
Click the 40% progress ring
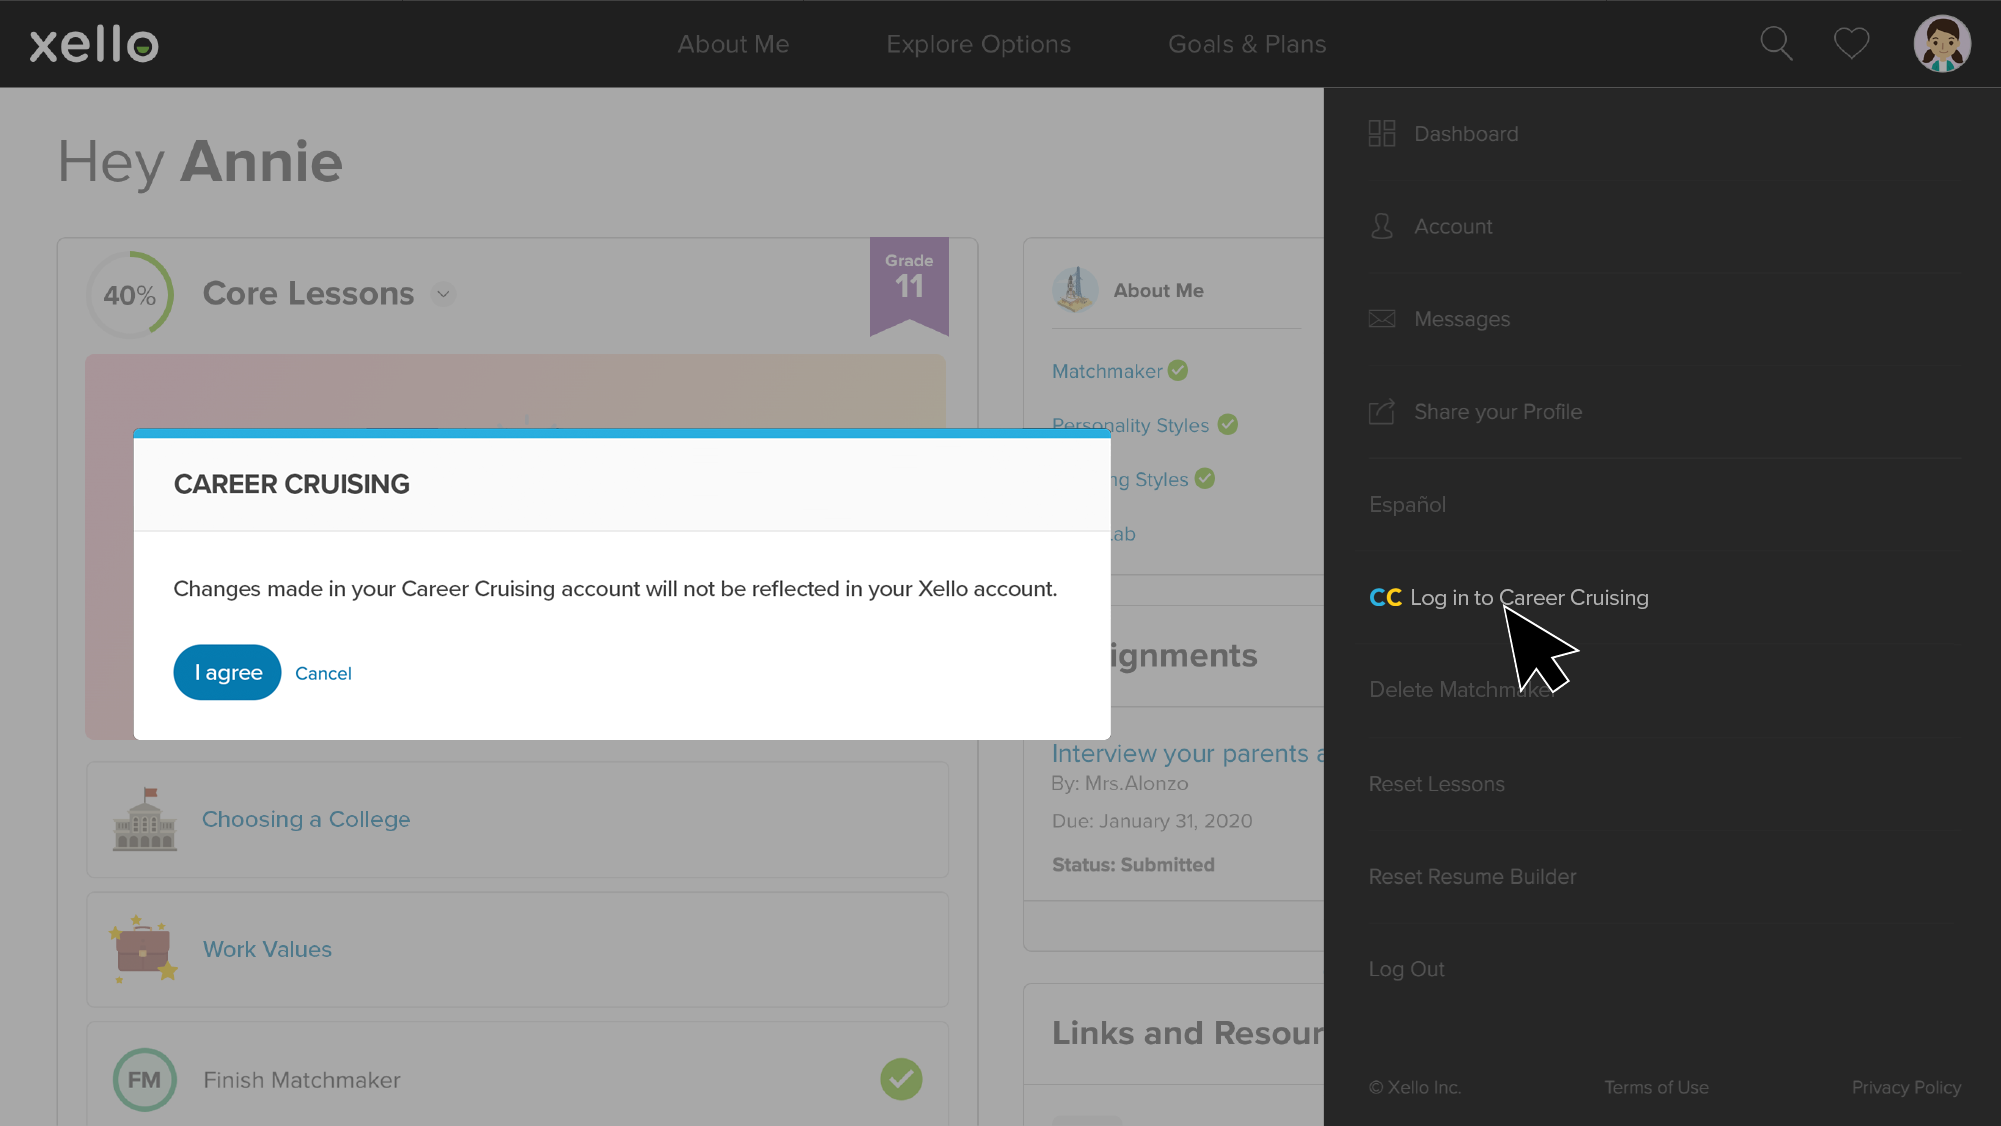point(130,294)
